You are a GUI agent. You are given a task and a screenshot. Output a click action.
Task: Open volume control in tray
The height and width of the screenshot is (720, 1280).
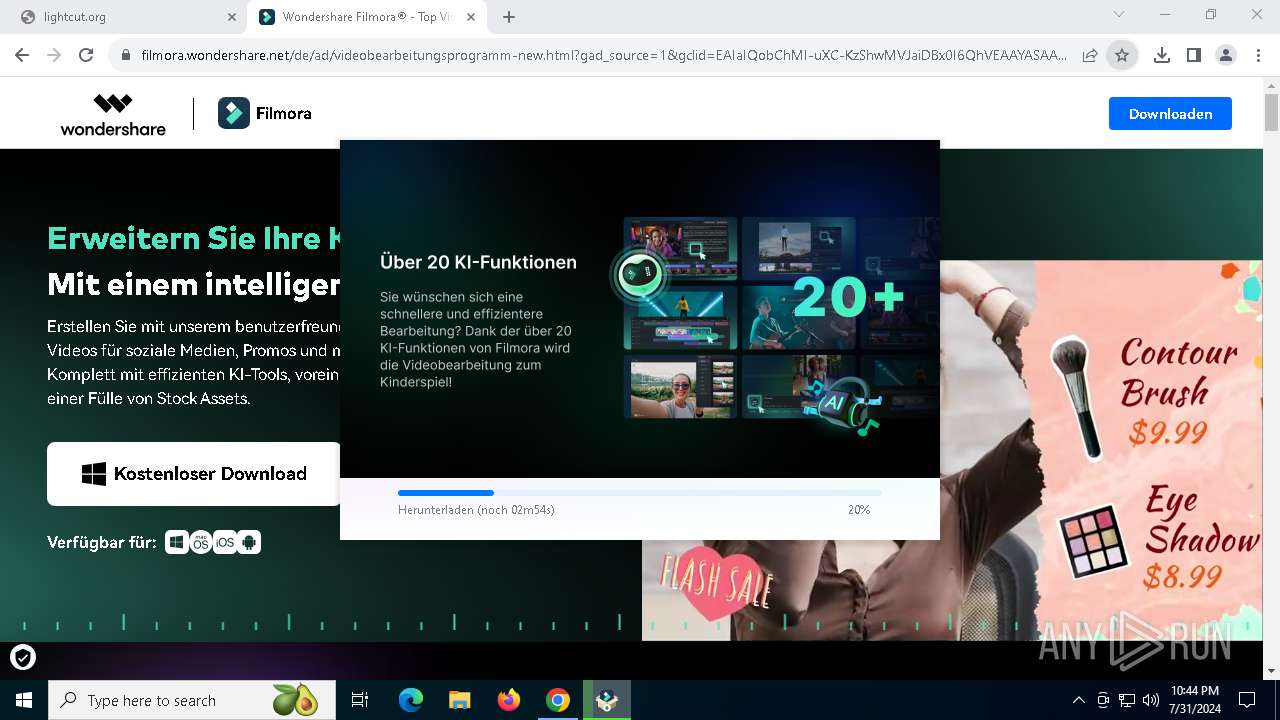click(x=1151, y=700)
